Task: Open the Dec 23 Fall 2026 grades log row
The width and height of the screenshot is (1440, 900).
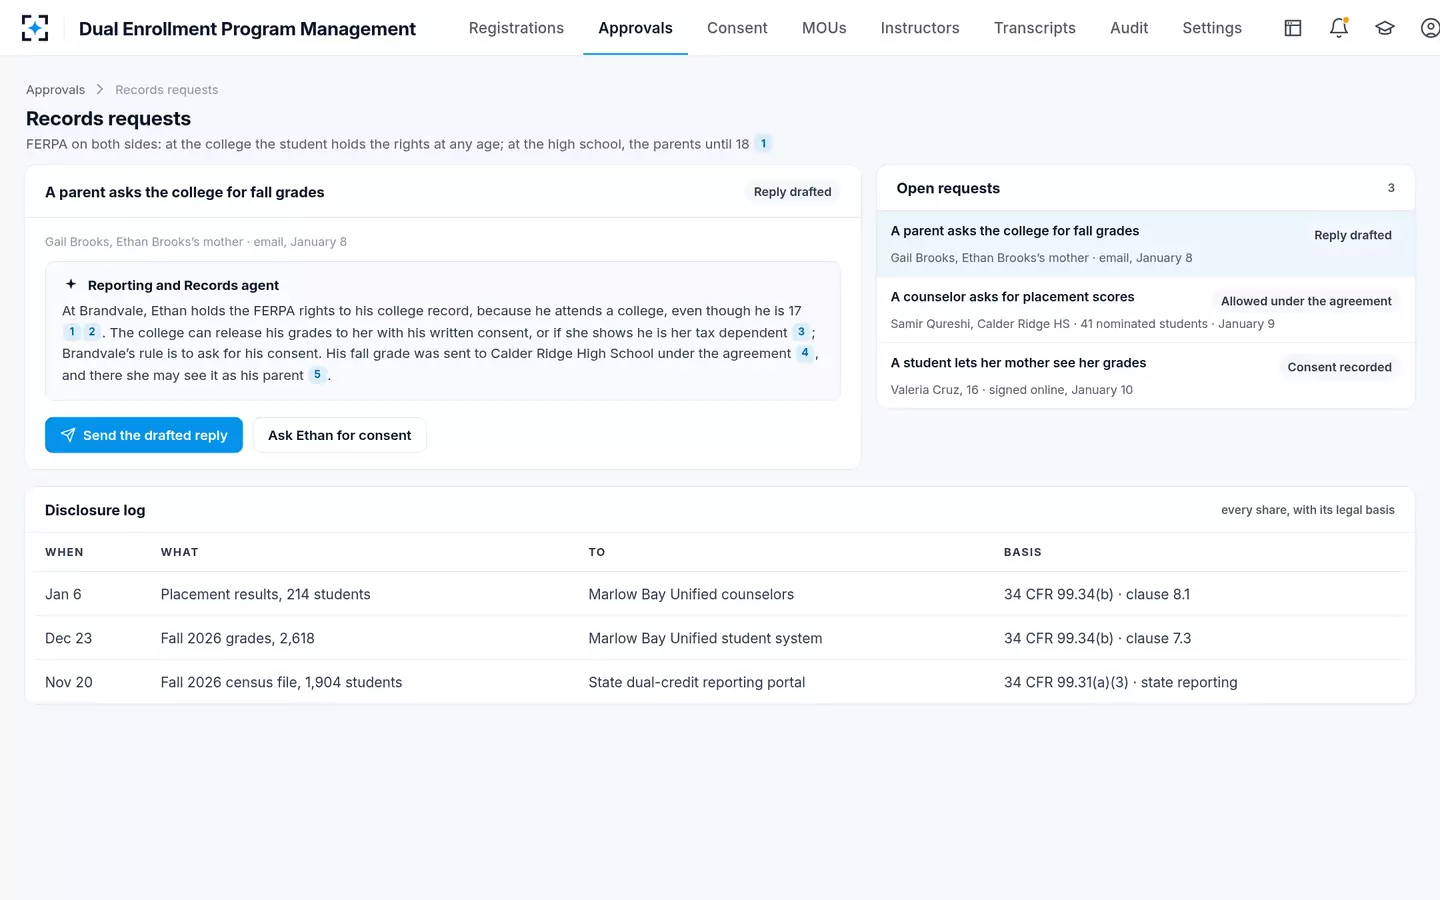Action: click(720, 638)
